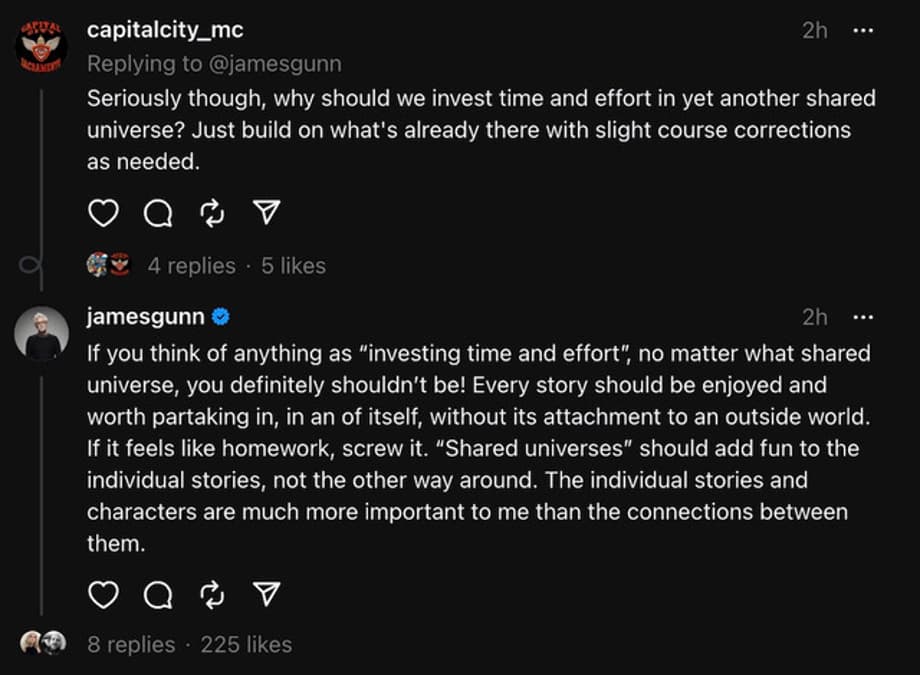Comment on capitalcity_mc's post
This screenshot has width=920, height=675.
158,213
